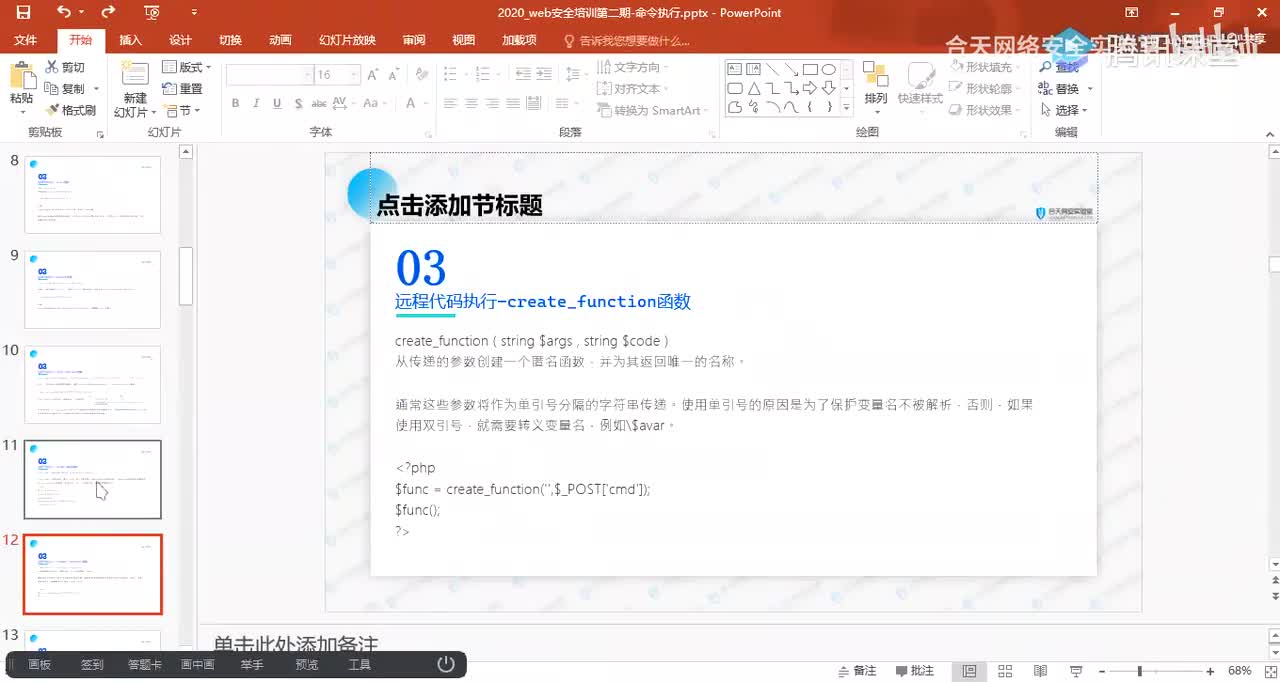Switch to slide sorter view icon in the status bar
This screenshot has width=1280, height=682.
1005,671
